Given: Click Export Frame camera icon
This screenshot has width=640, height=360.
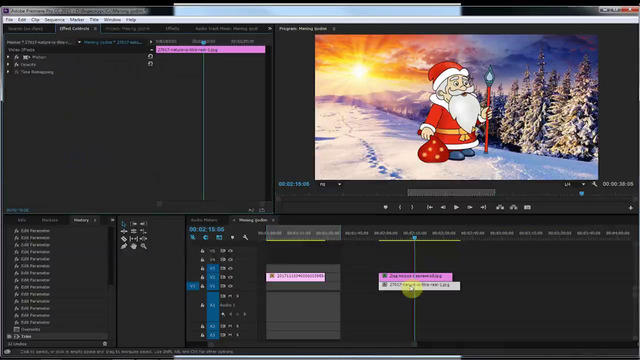Looking at the screenshot, I should click(x=527, y=207).
